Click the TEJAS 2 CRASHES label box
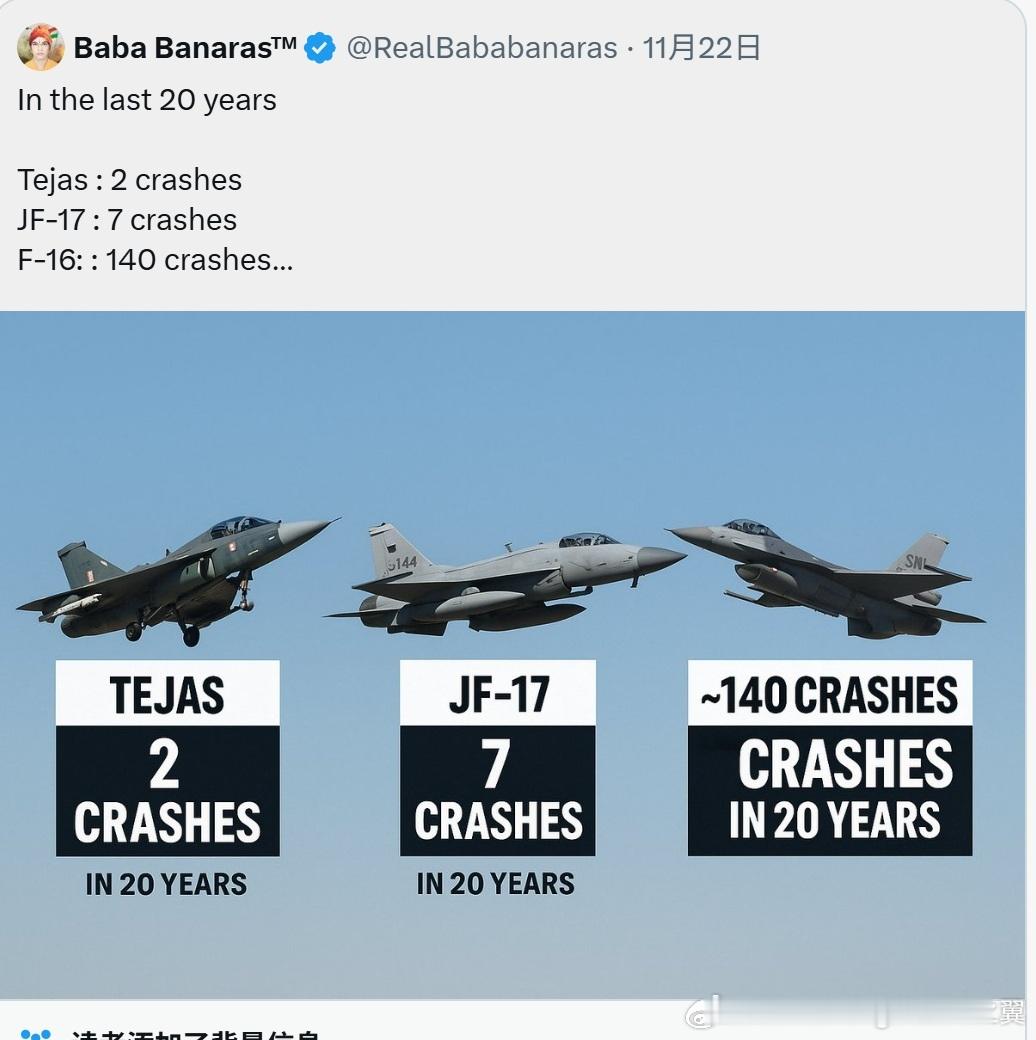Screen dimensions: 1036x1040 click(168, 758)
